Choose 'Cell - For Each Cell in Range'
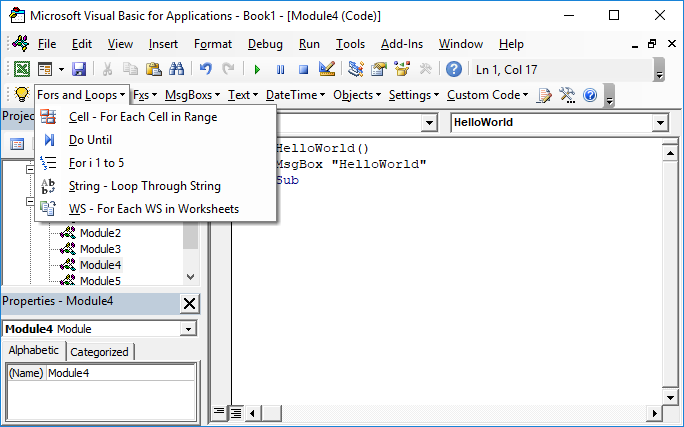The width and height of the screenshot is (684, 427). click(142, 117)
